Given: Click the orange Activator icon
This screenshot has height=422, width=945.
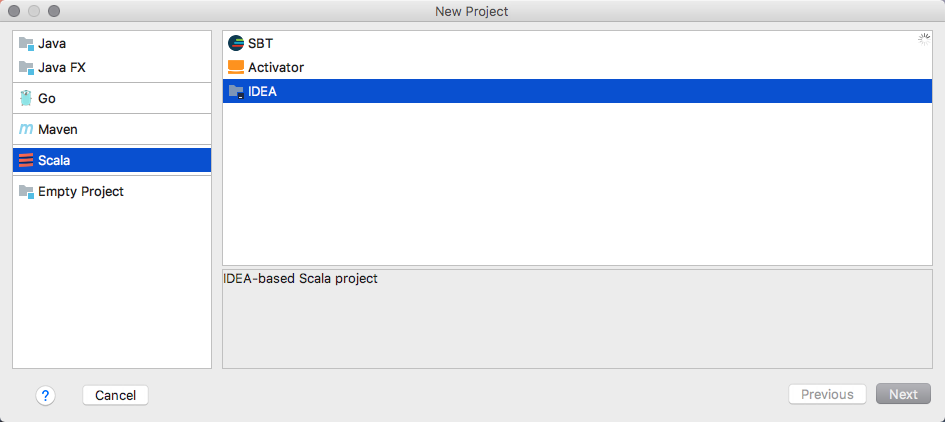Looking at the screenshot, I should pyautogui.click(x=236, y=68).
